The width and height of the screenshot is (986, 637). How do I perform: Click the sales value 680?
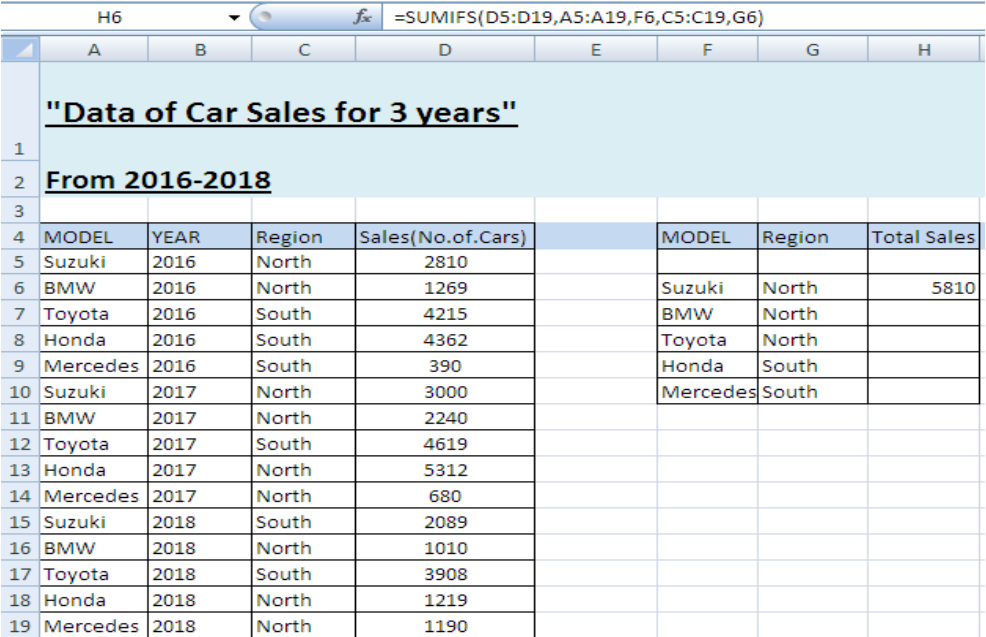tap(445, 496)
